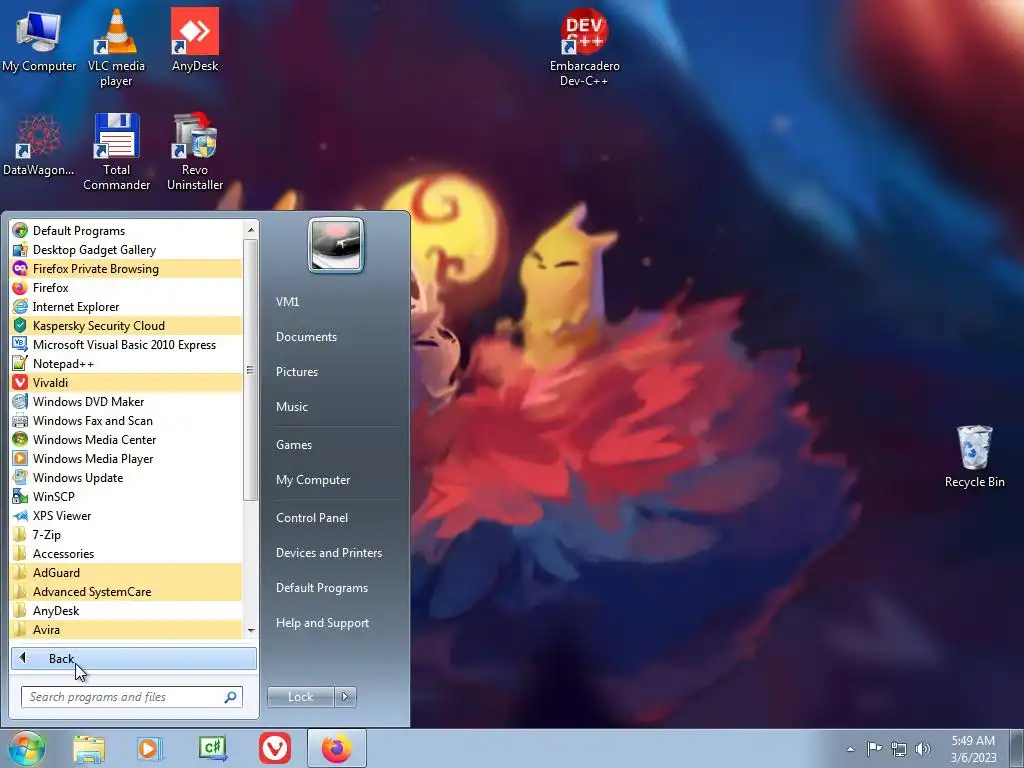This screenshot has height=768, width=1024.
Task: Open Control Panel from Start menu
Action: [312, 518]
